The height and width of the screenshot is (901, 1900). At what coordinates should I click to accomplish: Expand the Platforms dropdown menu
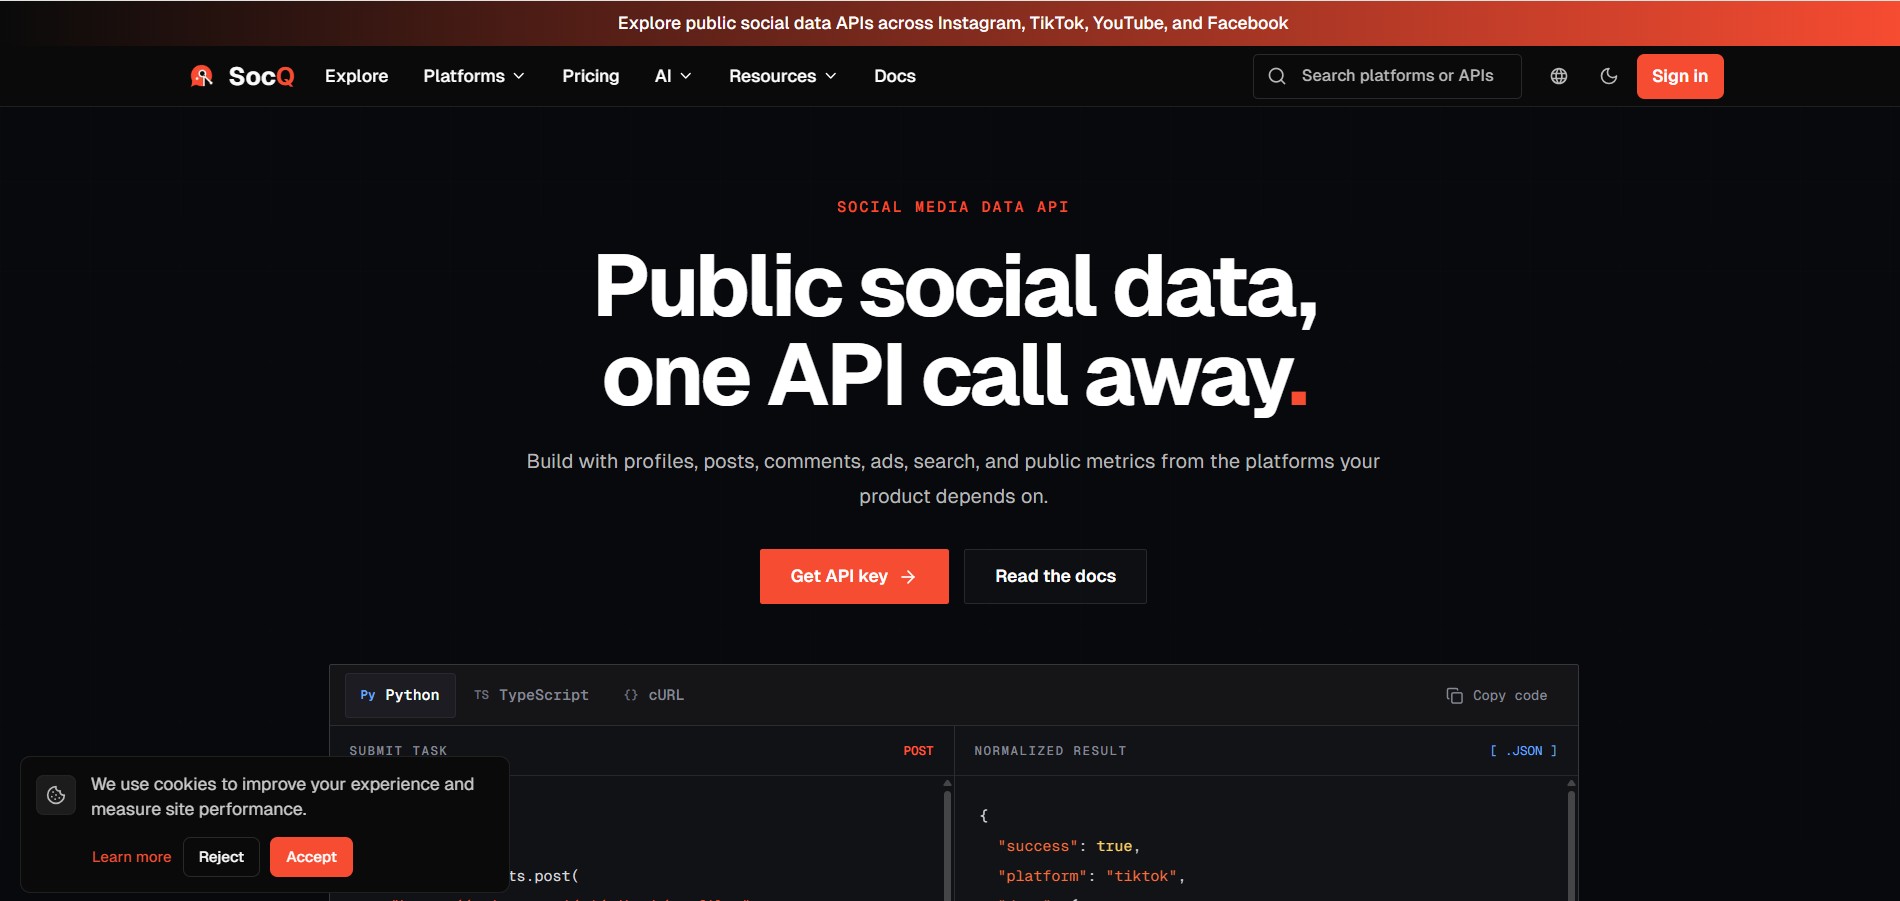click(x=474, y=76)
